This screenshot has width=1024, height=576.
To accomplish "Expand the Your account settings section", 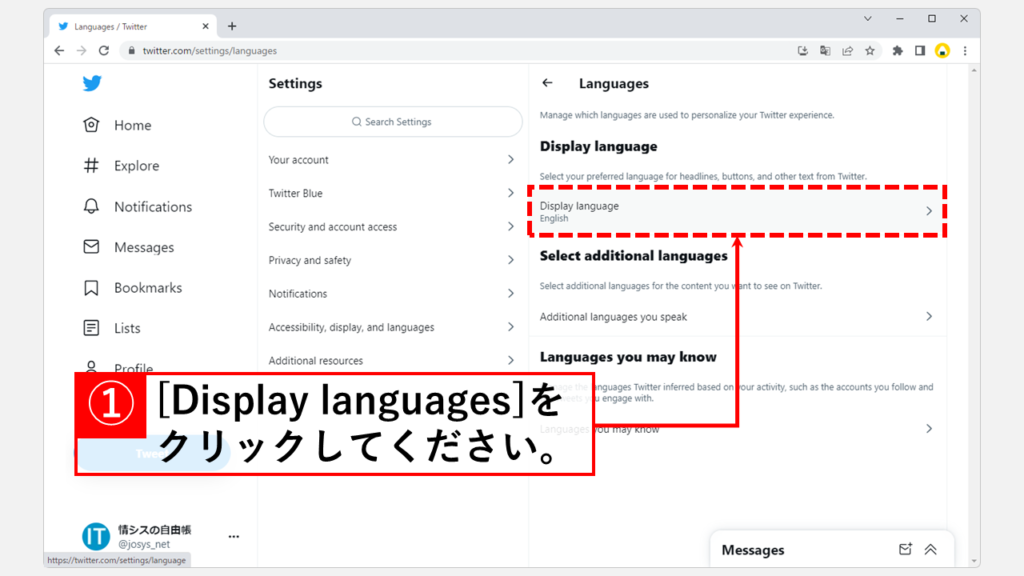I will coord(392,160).
